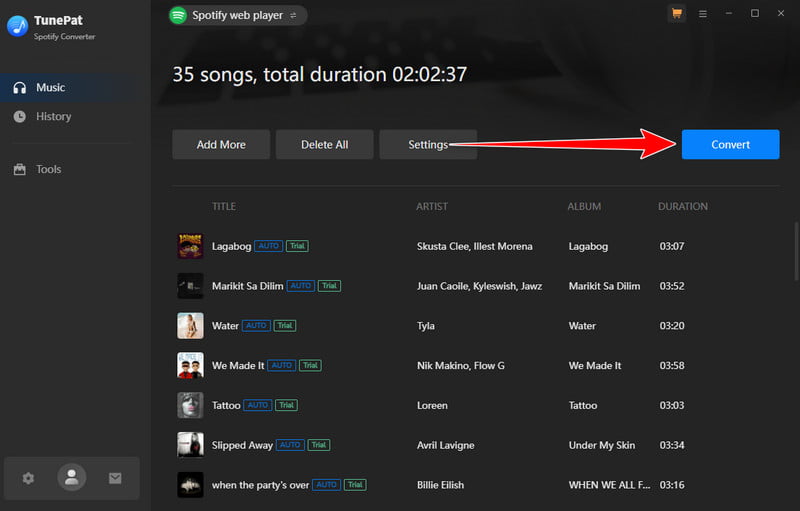
Task: Open the Settings button above the list
Action: point(428,144)
